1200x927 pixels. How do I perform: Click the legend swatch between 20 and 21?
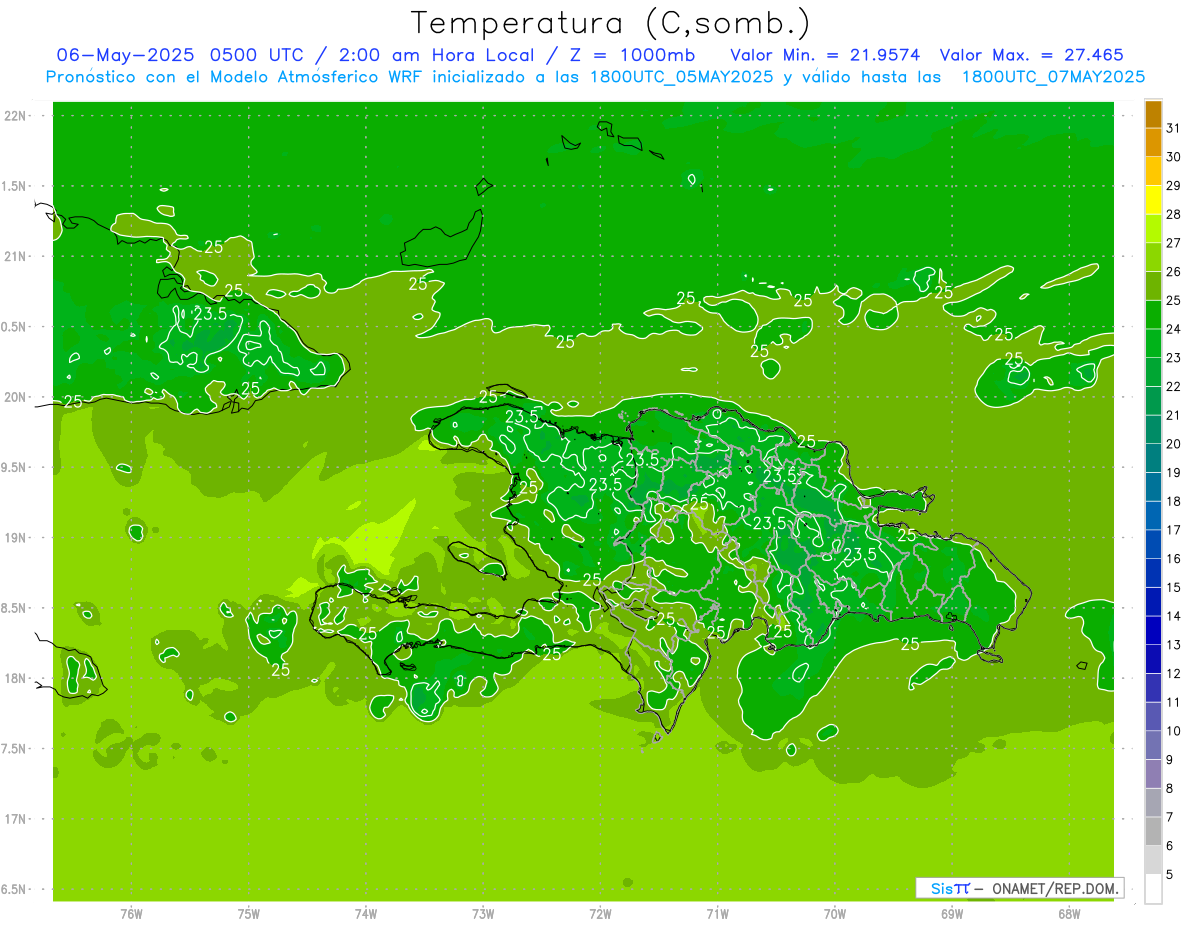1153,430
